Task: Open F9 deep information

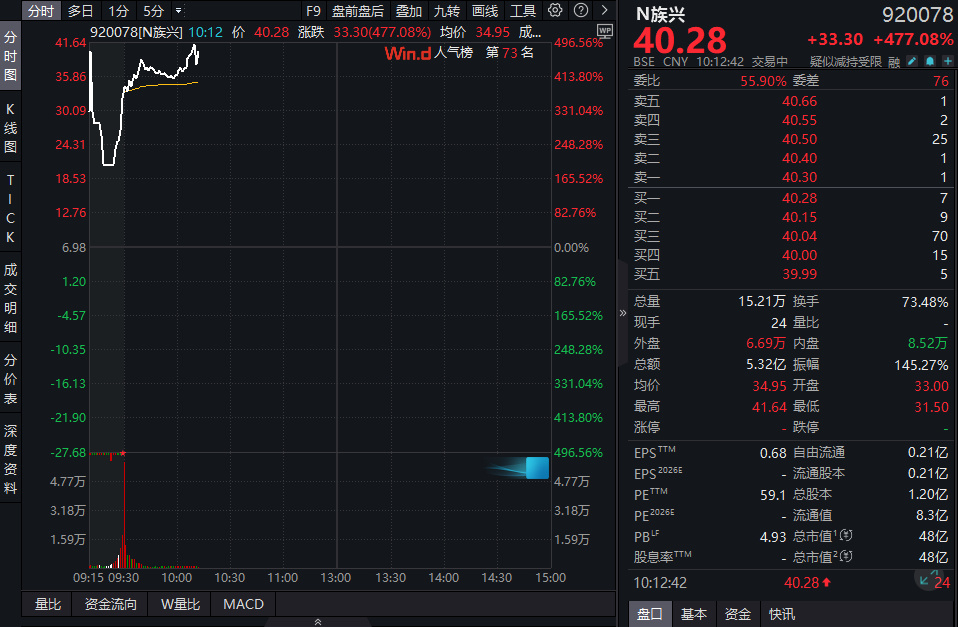Action: [x=313, y=11]
